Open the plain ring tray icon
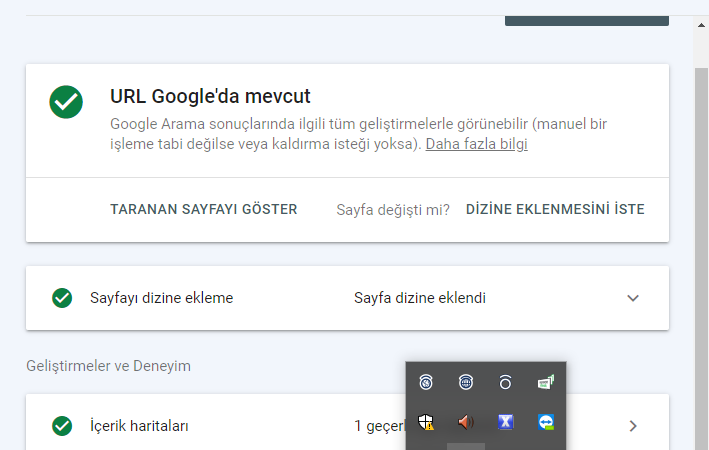709x450 pixels. (506, 383)
